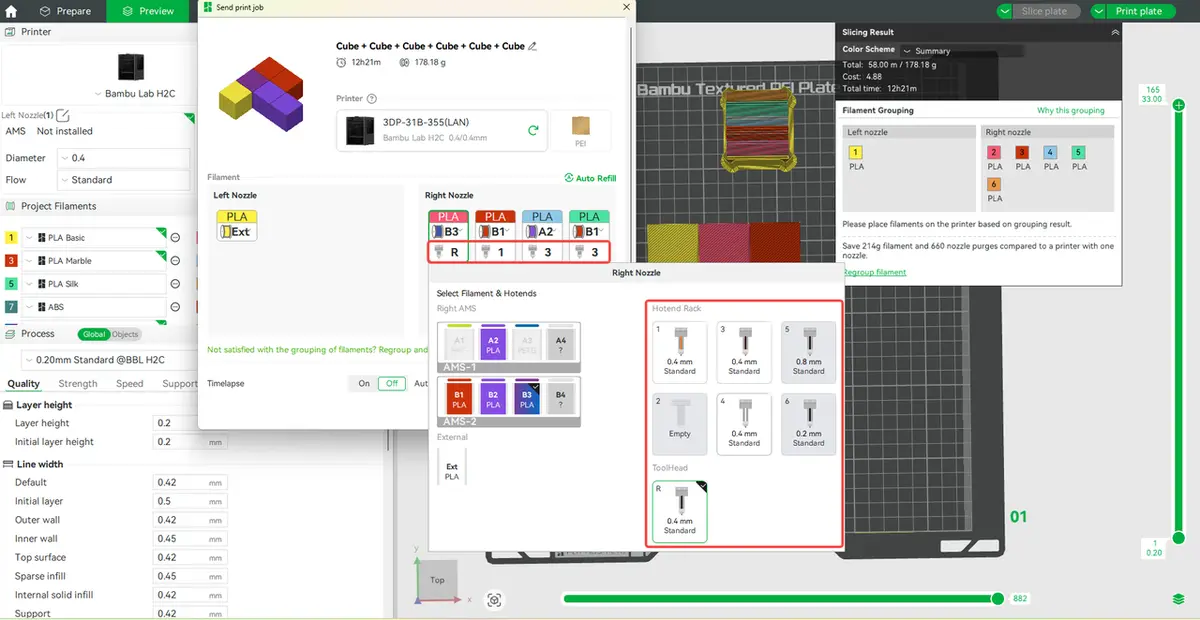Click mint filament 5 color swatch

(x=11, y=284)
